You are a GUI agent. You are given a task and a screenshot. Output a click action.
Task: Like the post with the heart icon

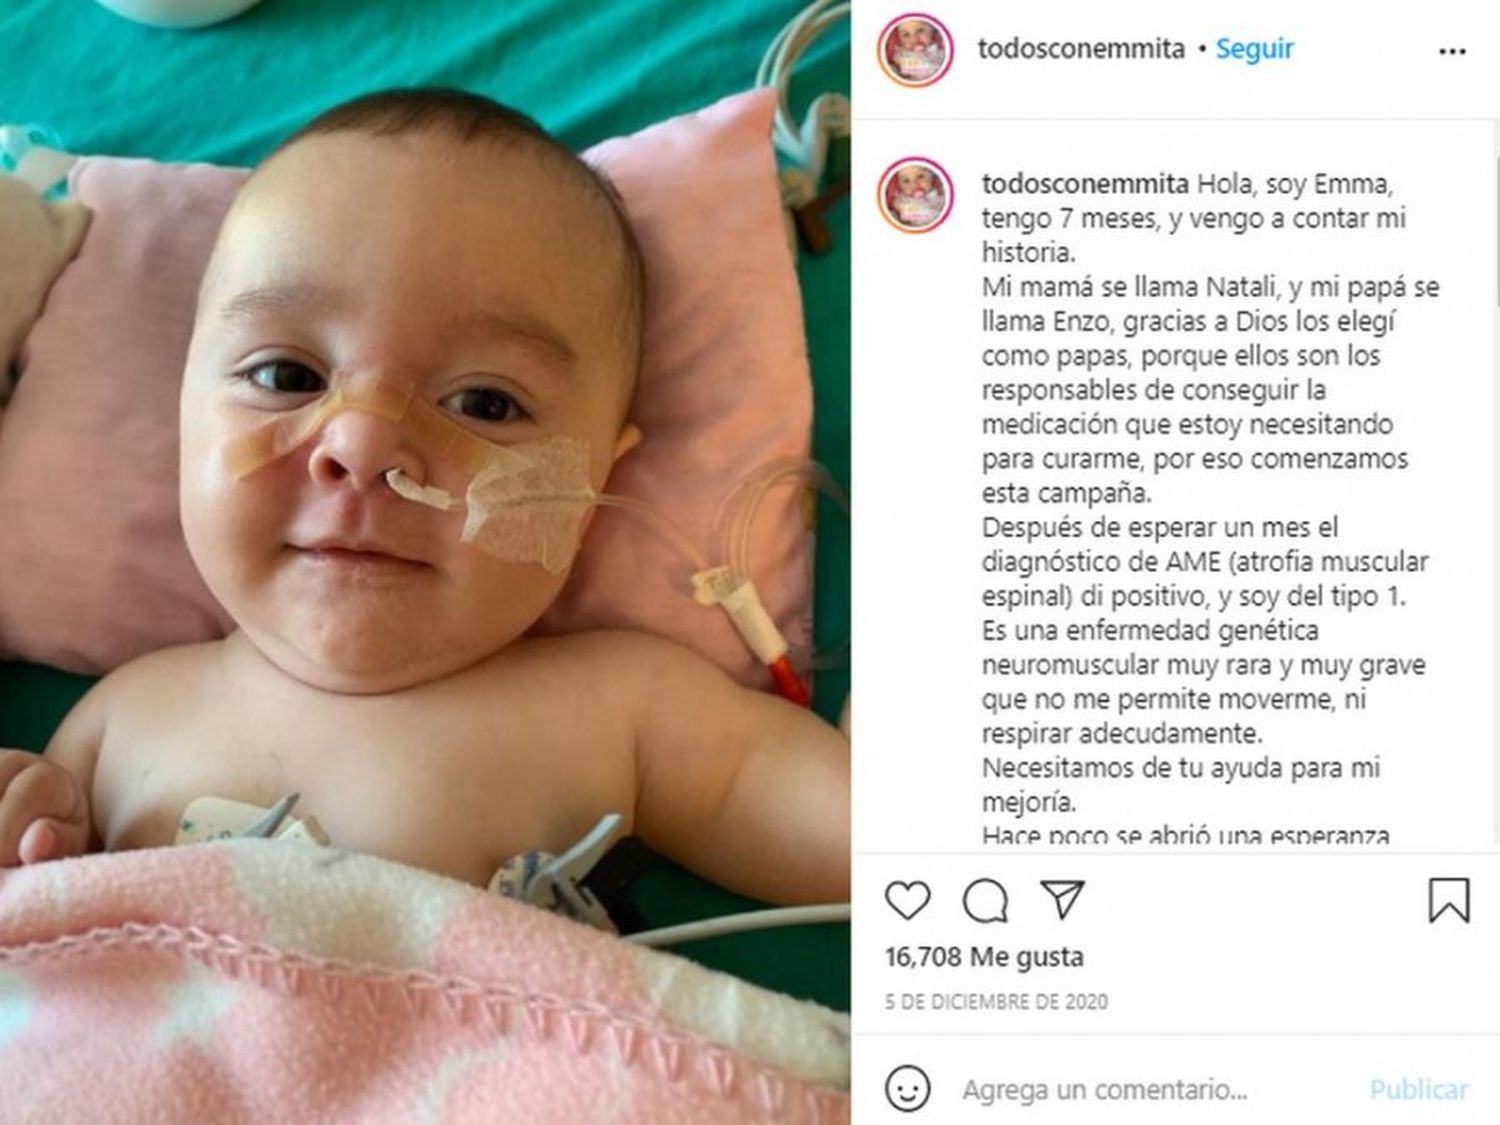click(908, 901)
